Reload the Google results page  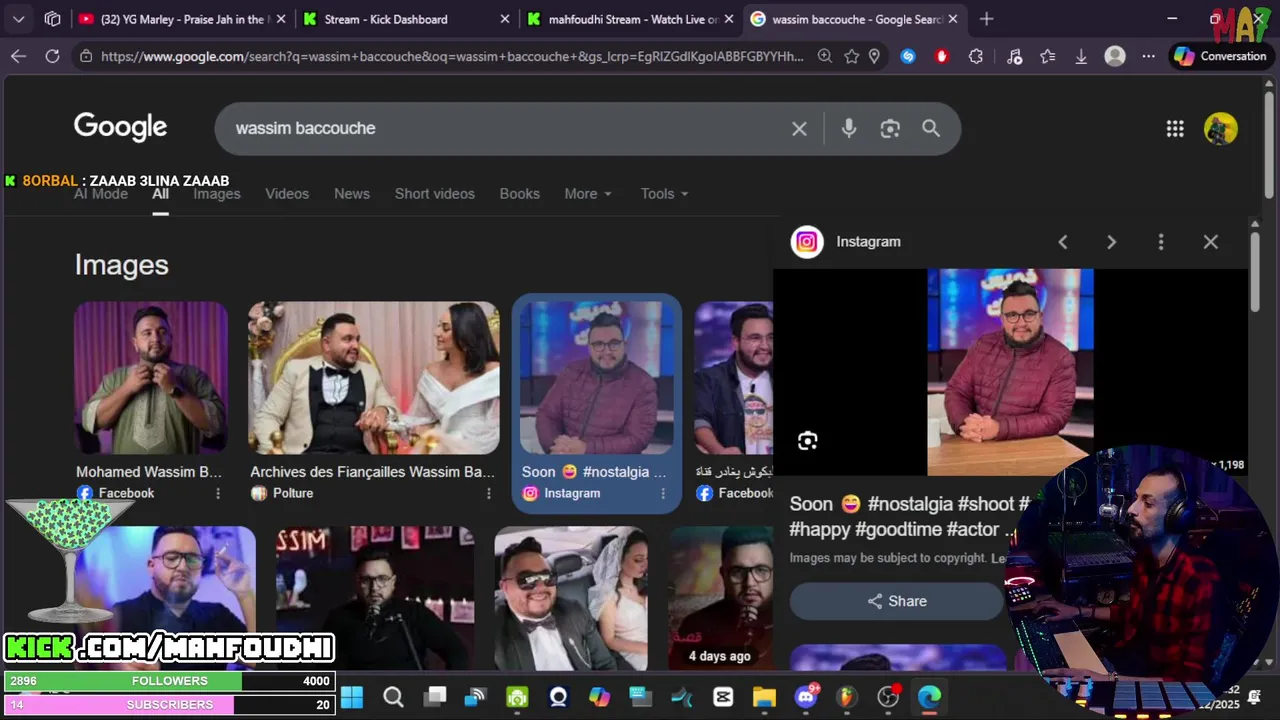click(x=52, y=56)
